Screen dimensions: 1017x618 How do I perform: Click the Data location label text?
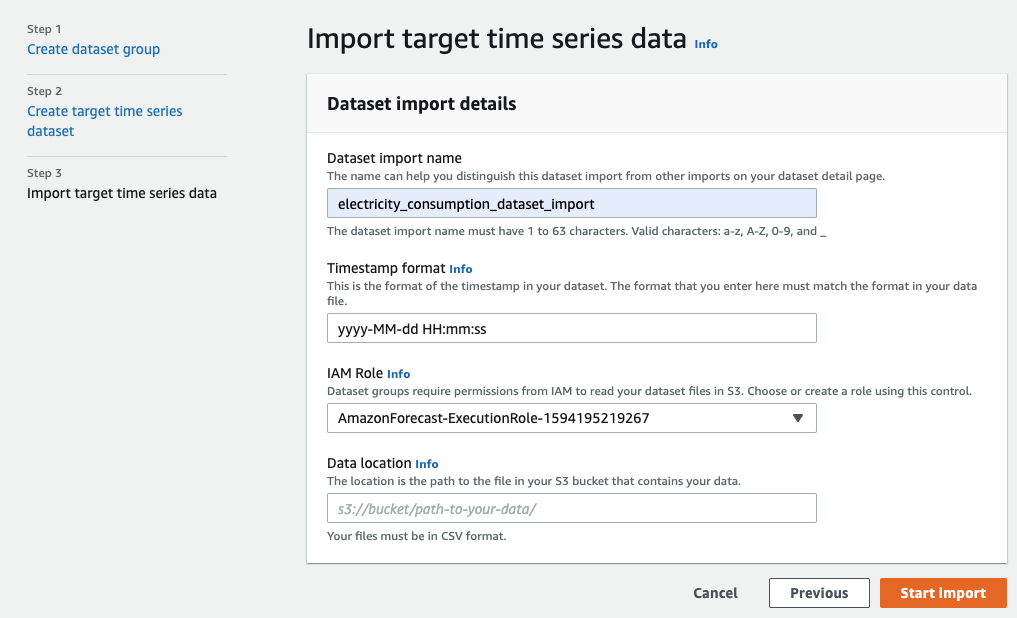click(369, 463)
